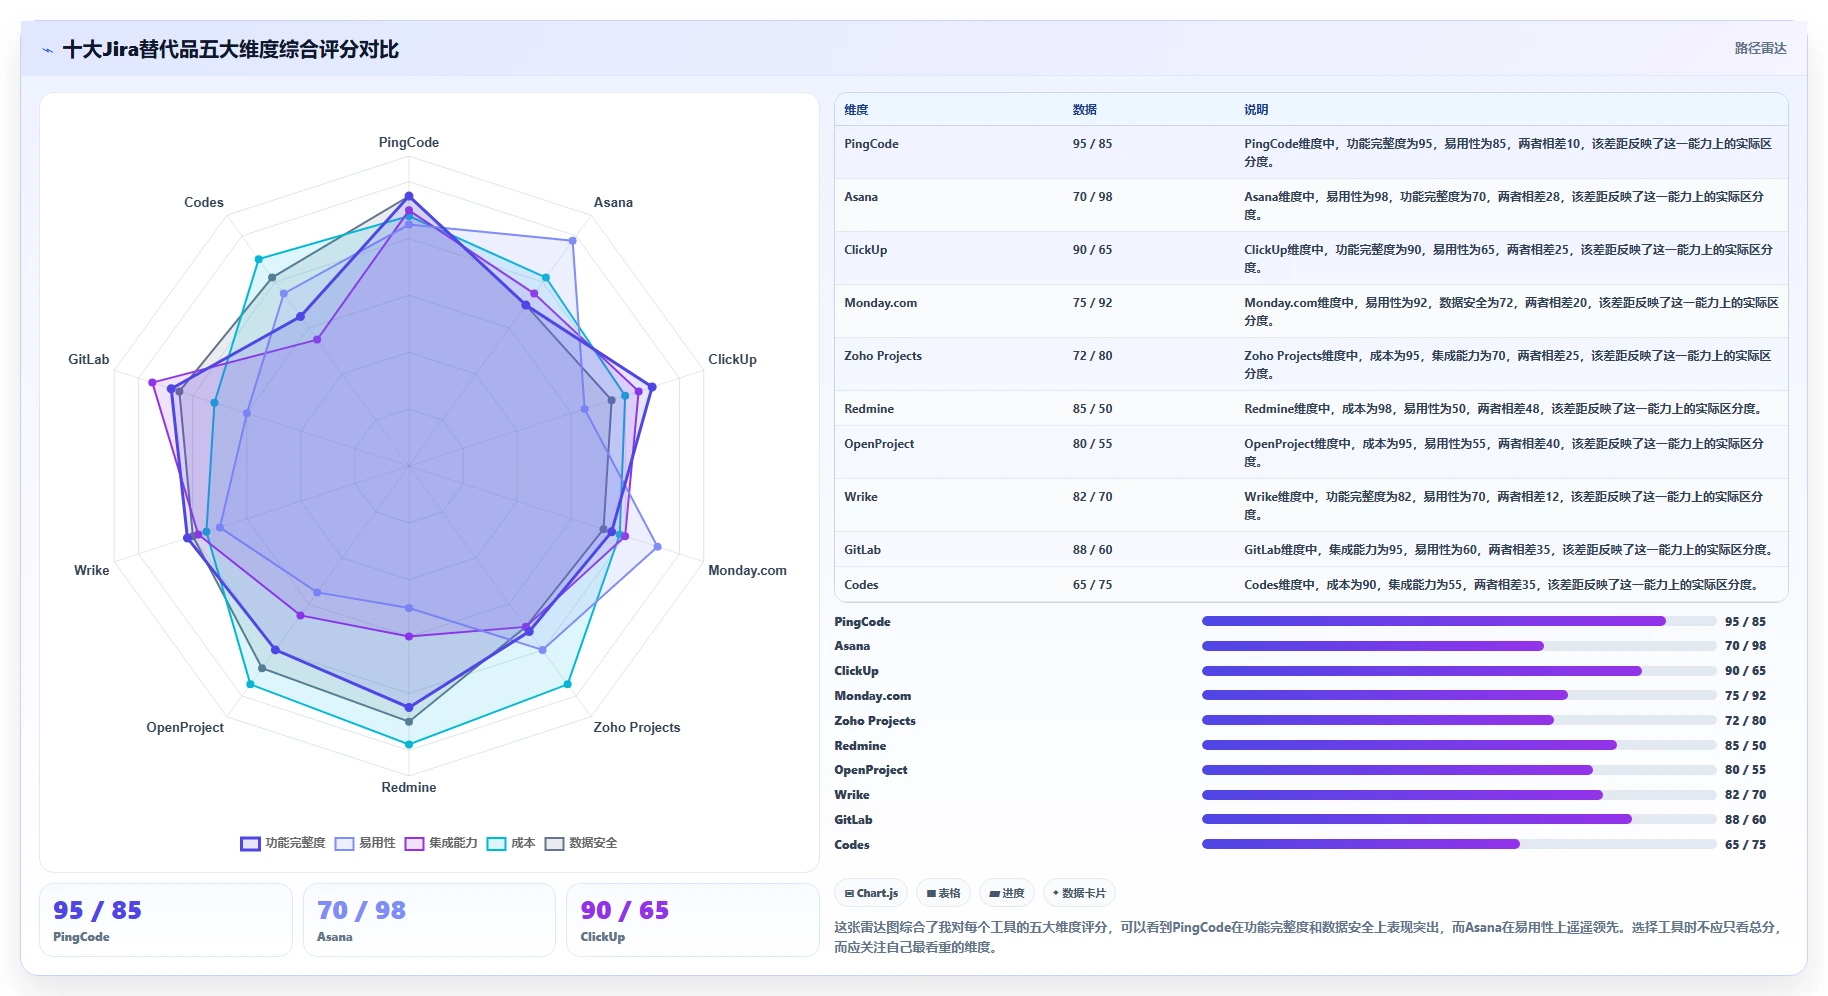Screen dimensions: 1828x996
Task: Click the OpenProject progress bar
Action: [x=1459, y=770]
